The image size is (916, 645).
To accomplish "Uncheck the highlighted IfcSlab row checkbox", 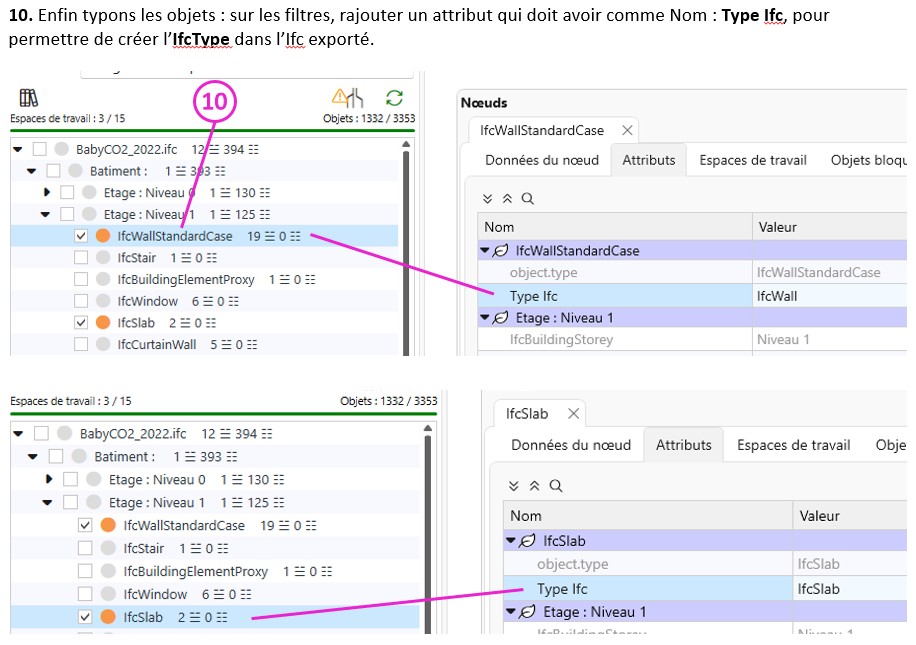I will pyautogui.click(x=85, y=617).
